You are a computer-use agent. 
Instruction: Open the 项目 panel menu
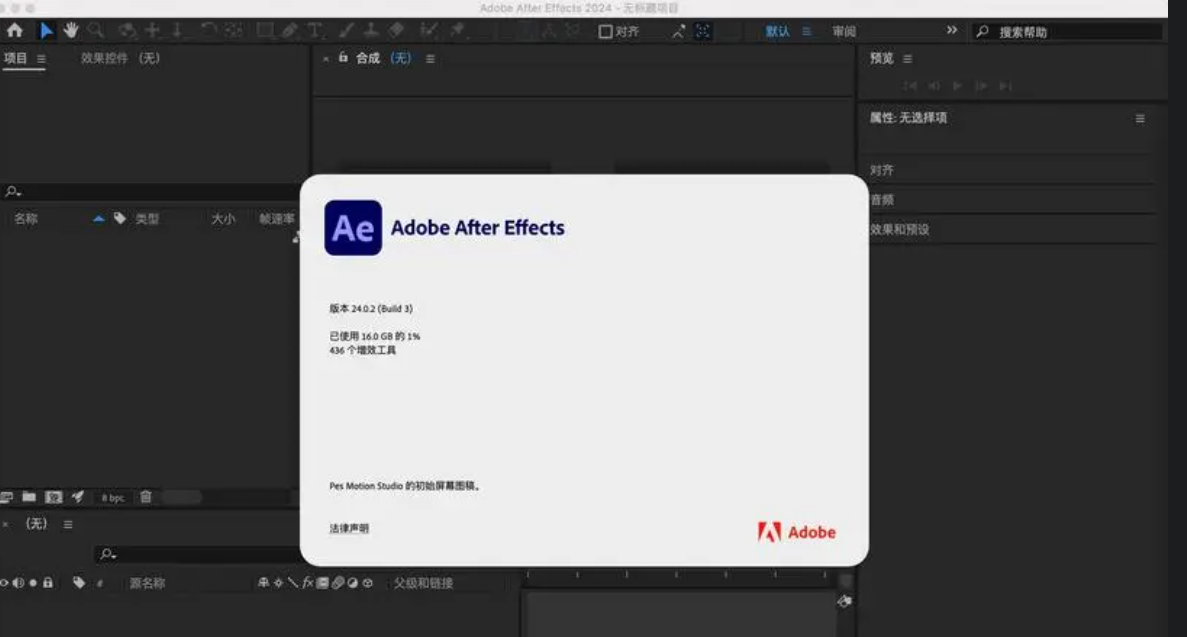40,58
